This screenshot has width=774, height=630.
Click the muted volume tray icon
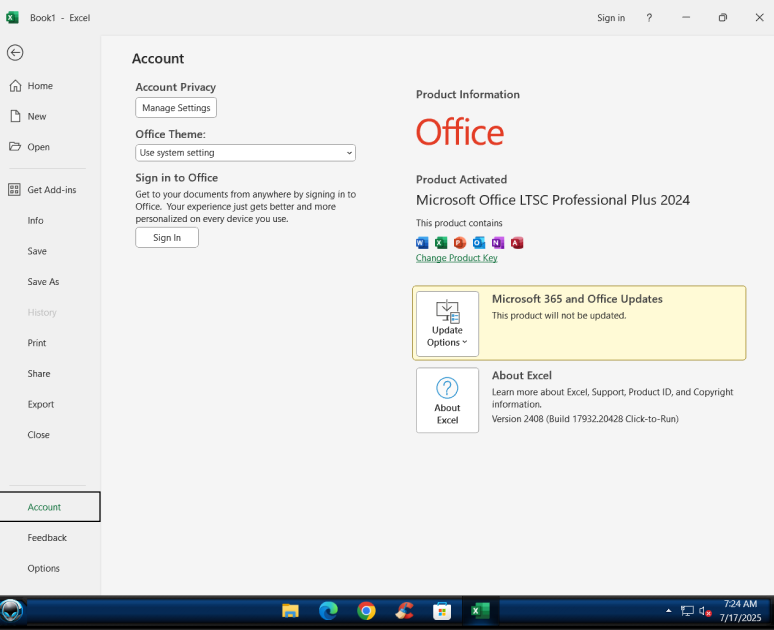click(705, 612)
